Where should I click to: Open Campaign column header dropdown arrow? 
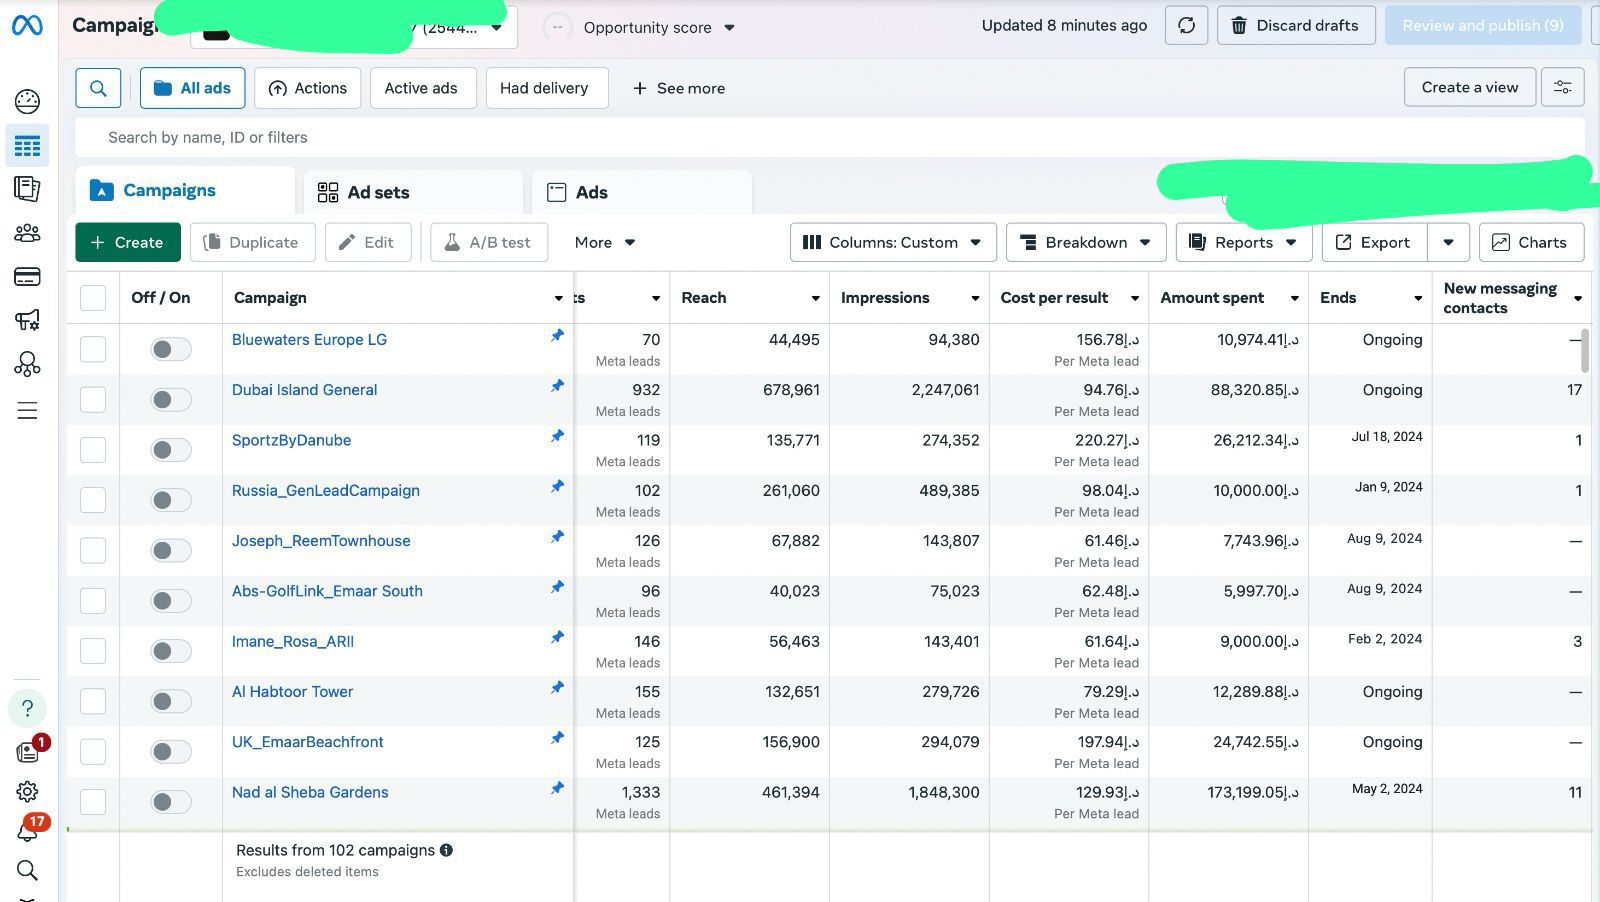(x=558, y=298)
